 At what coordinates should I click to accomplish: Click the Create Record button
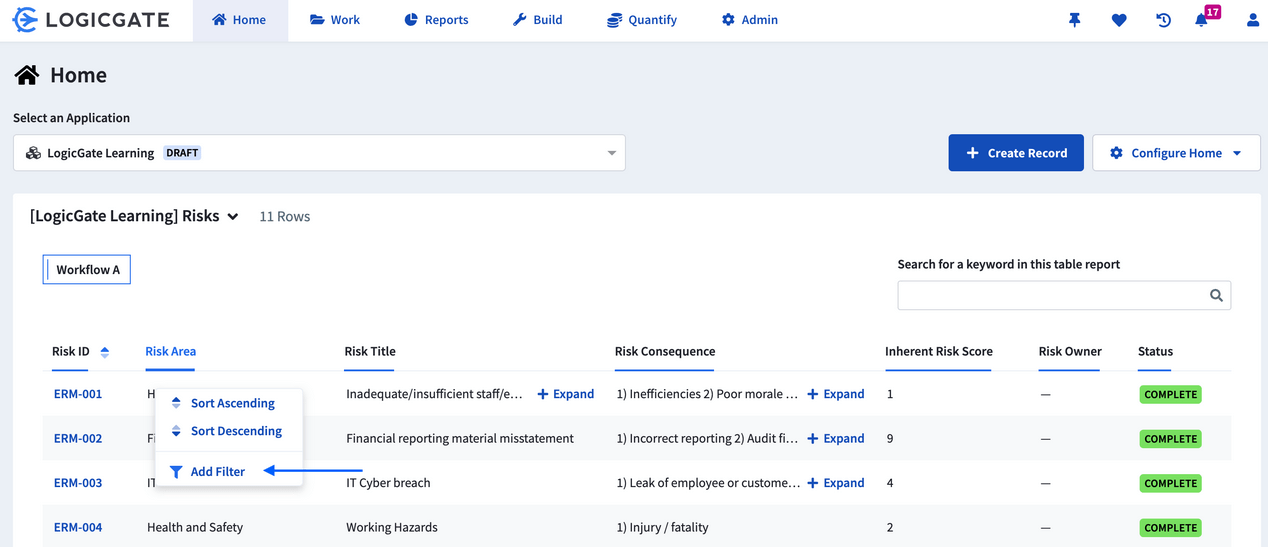1016,153
